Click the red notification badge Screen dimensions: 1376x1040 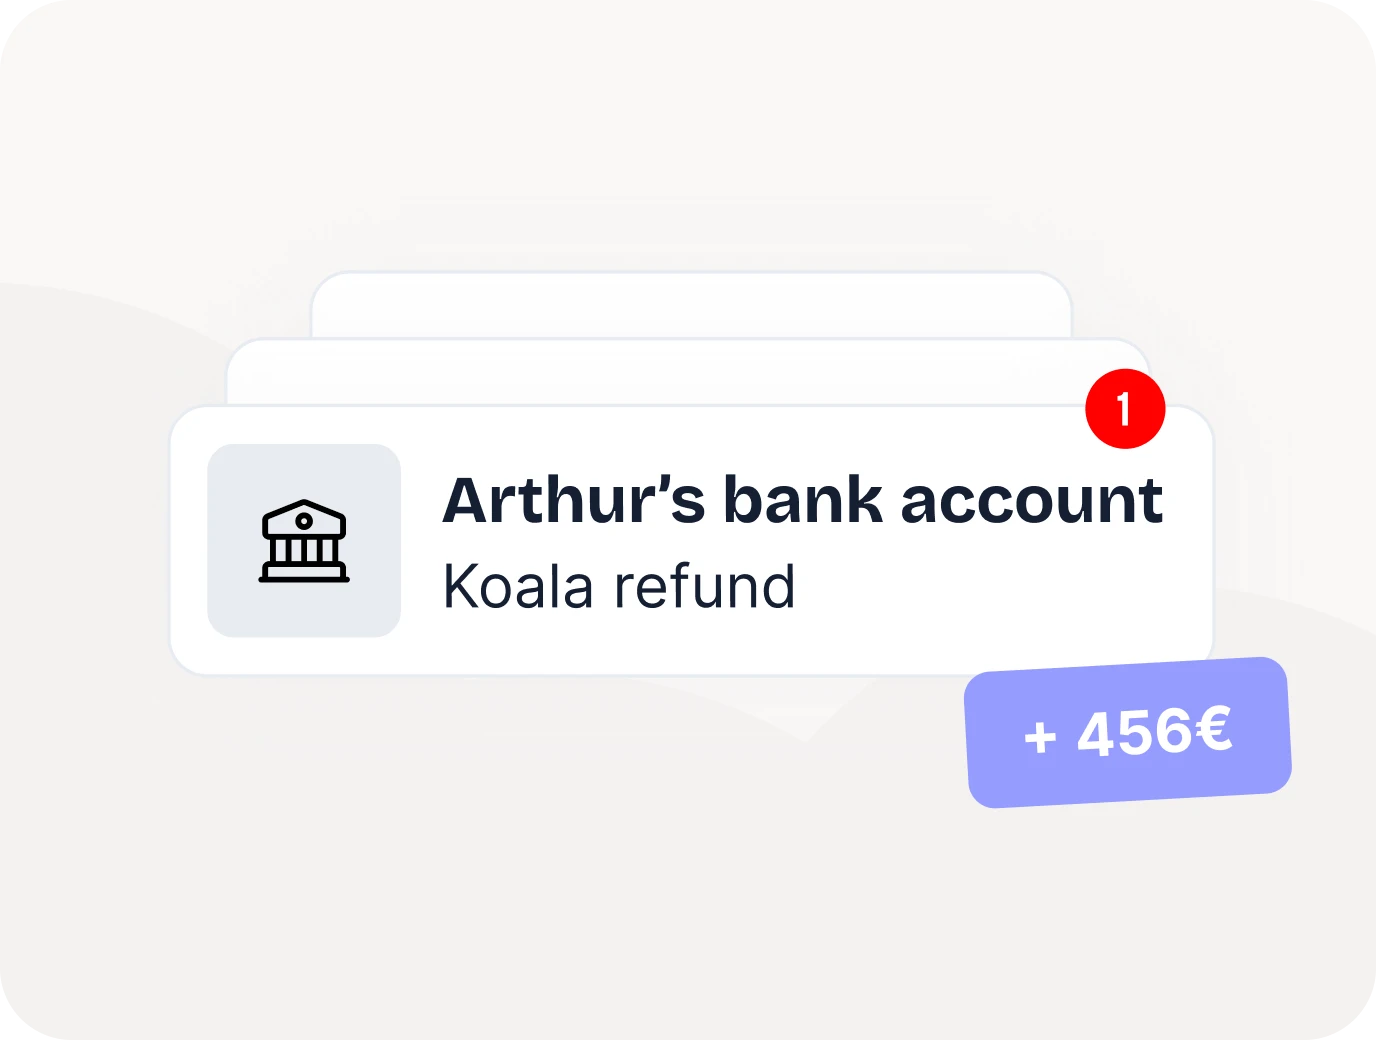tap(1125, 409)
